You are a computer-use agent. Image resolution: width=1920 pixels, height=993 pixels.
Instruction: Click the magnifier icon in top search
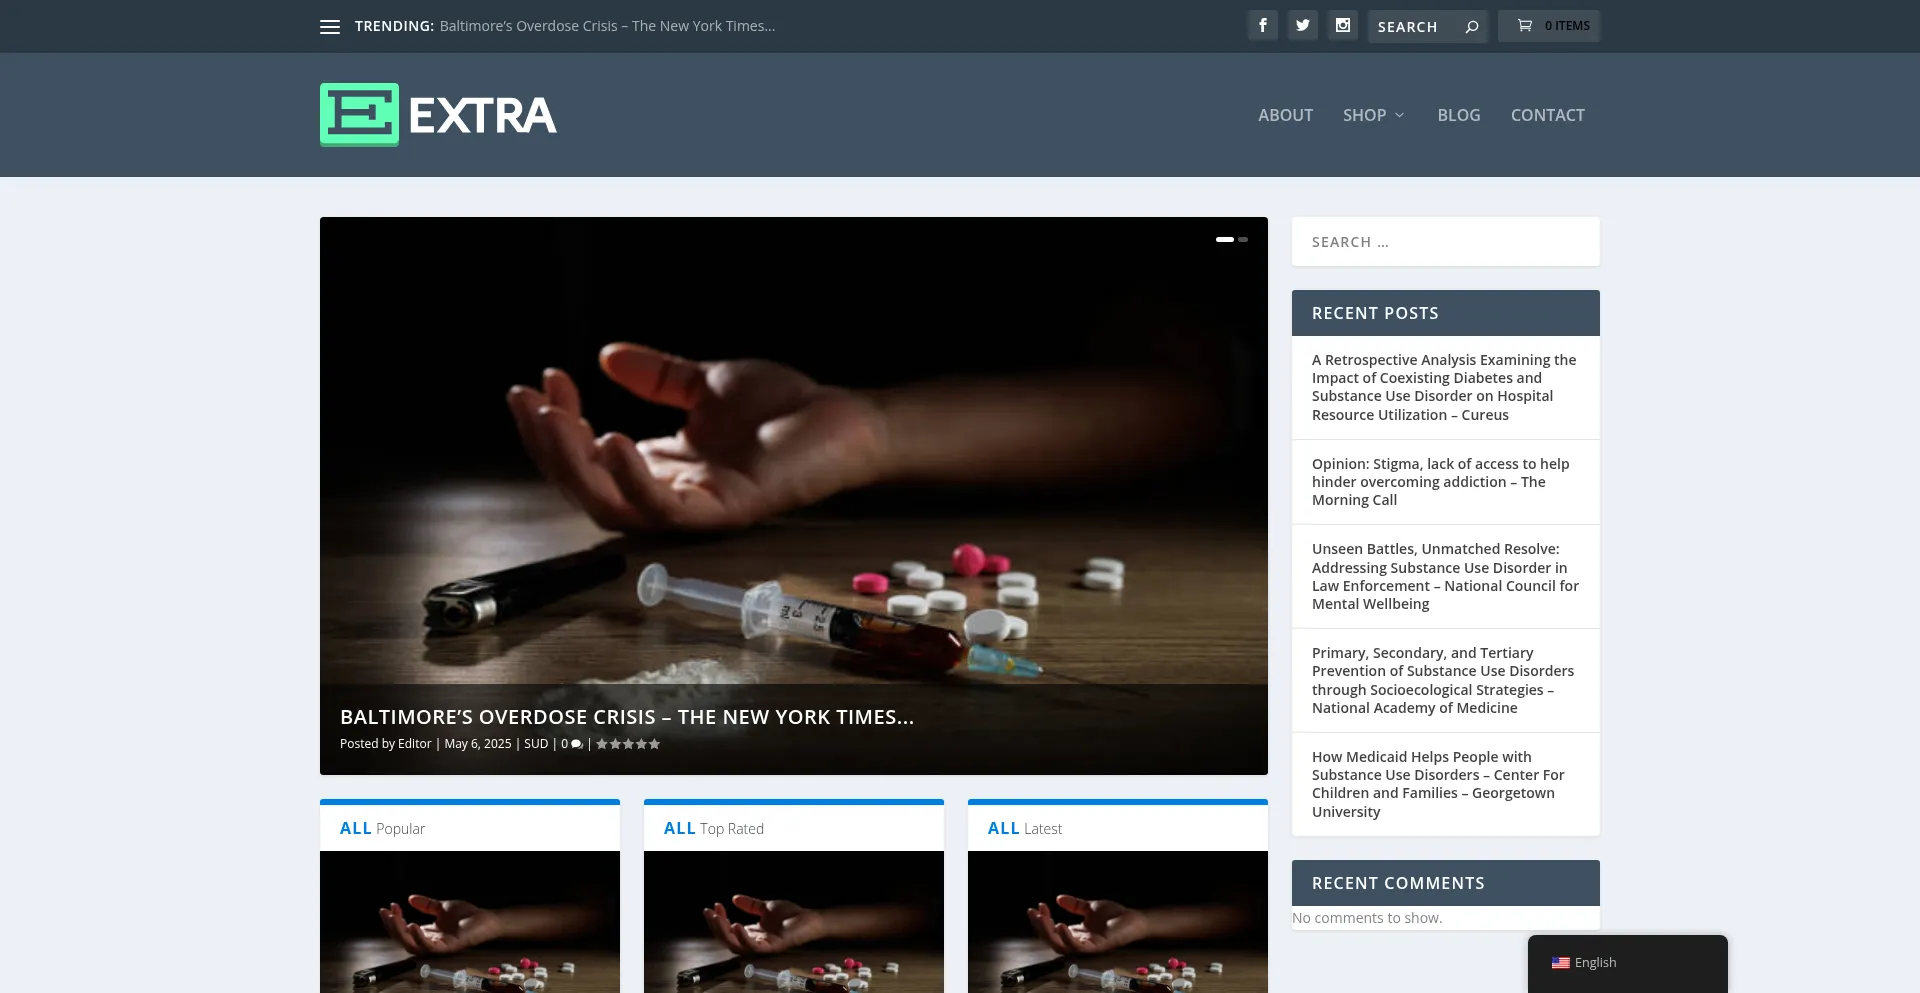coord(1472,27)
